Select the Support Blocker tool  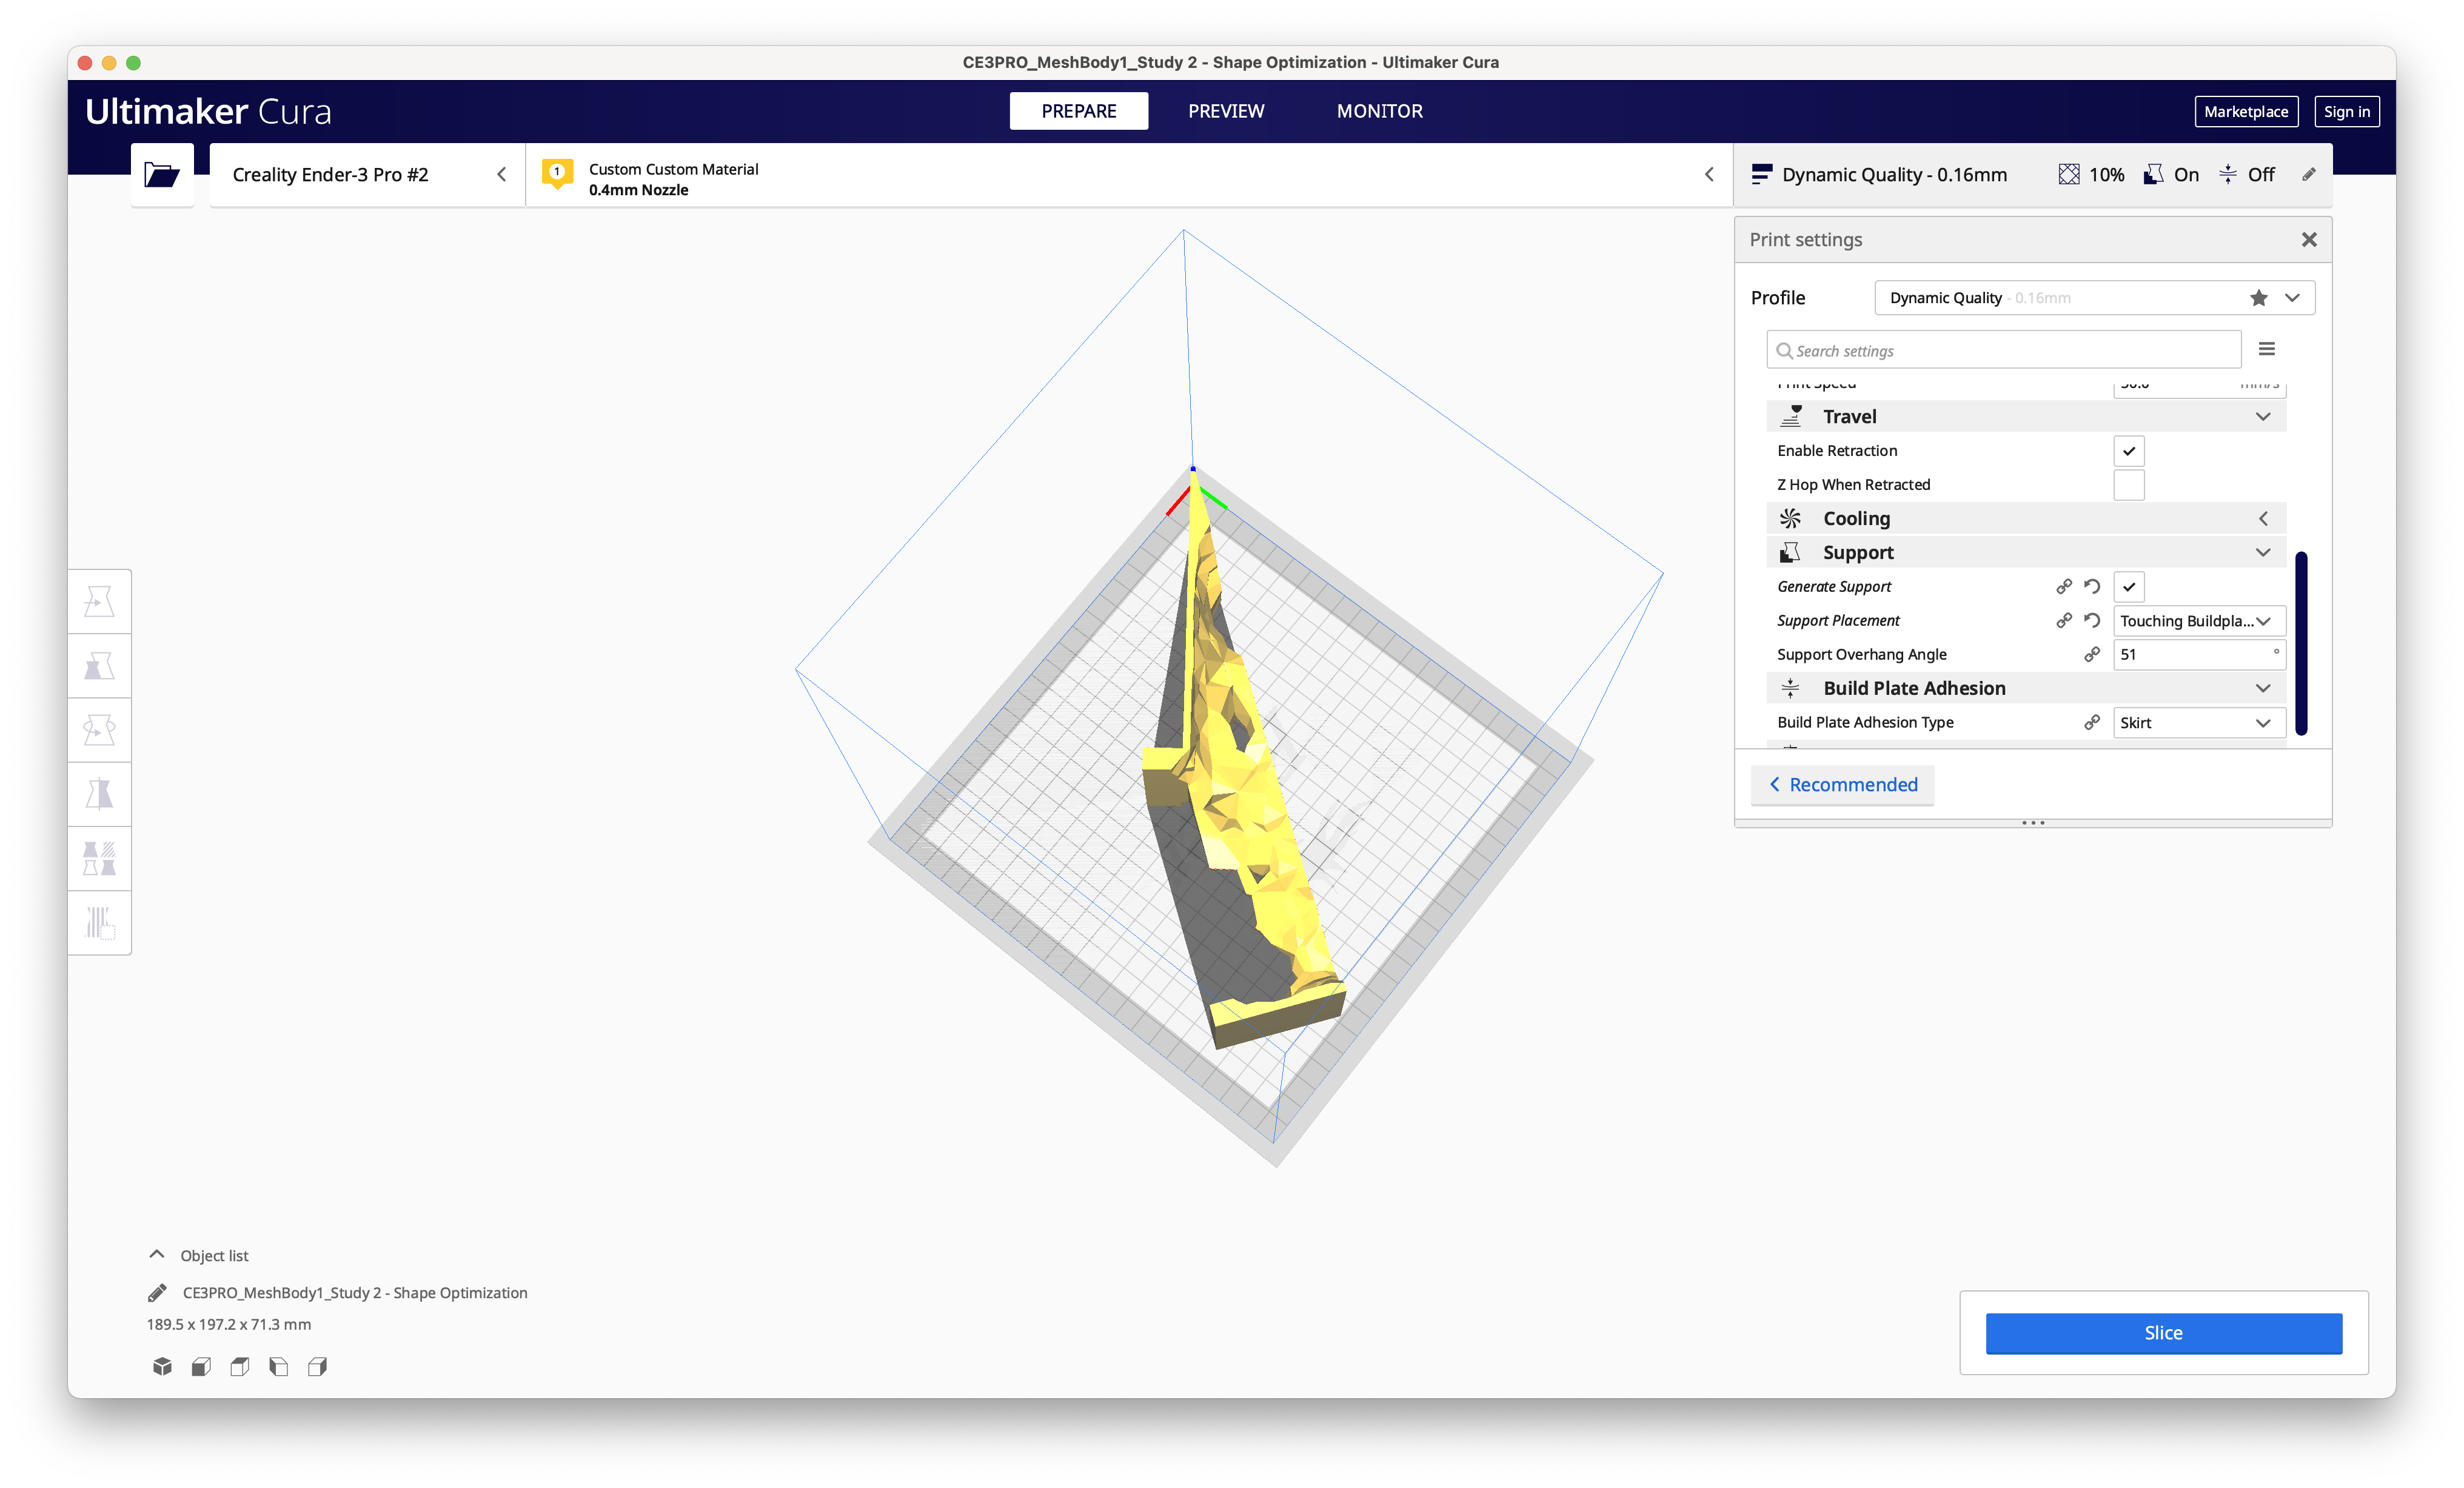[99, 922]
